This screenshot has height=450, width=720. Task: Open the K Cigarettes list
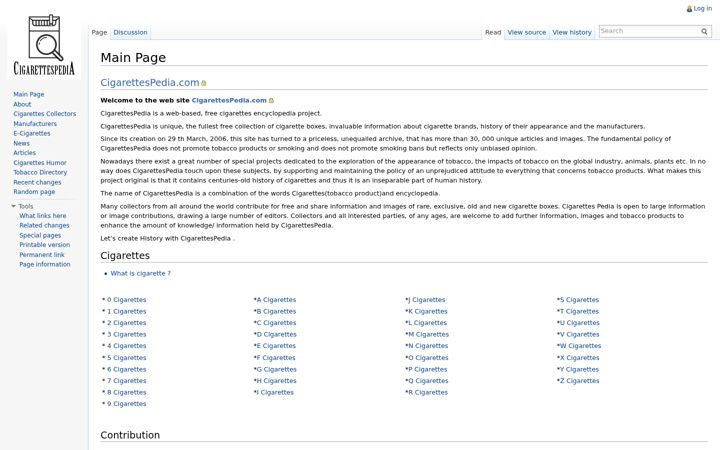point(428,311)
